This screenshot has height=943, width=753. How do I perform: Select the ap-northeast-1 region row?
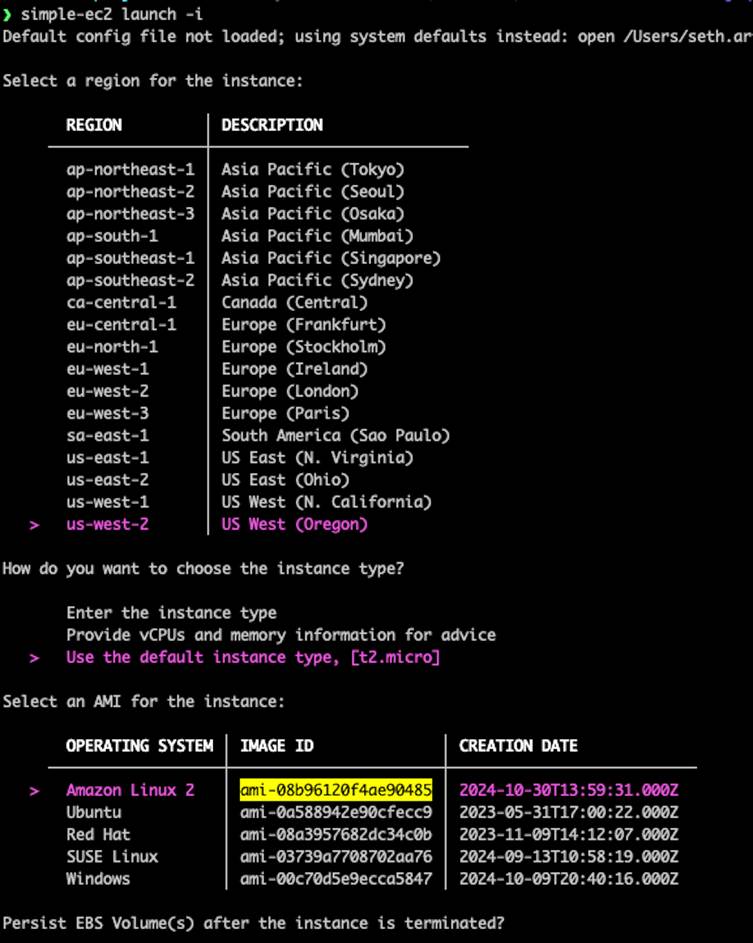(x=131, y=170)
